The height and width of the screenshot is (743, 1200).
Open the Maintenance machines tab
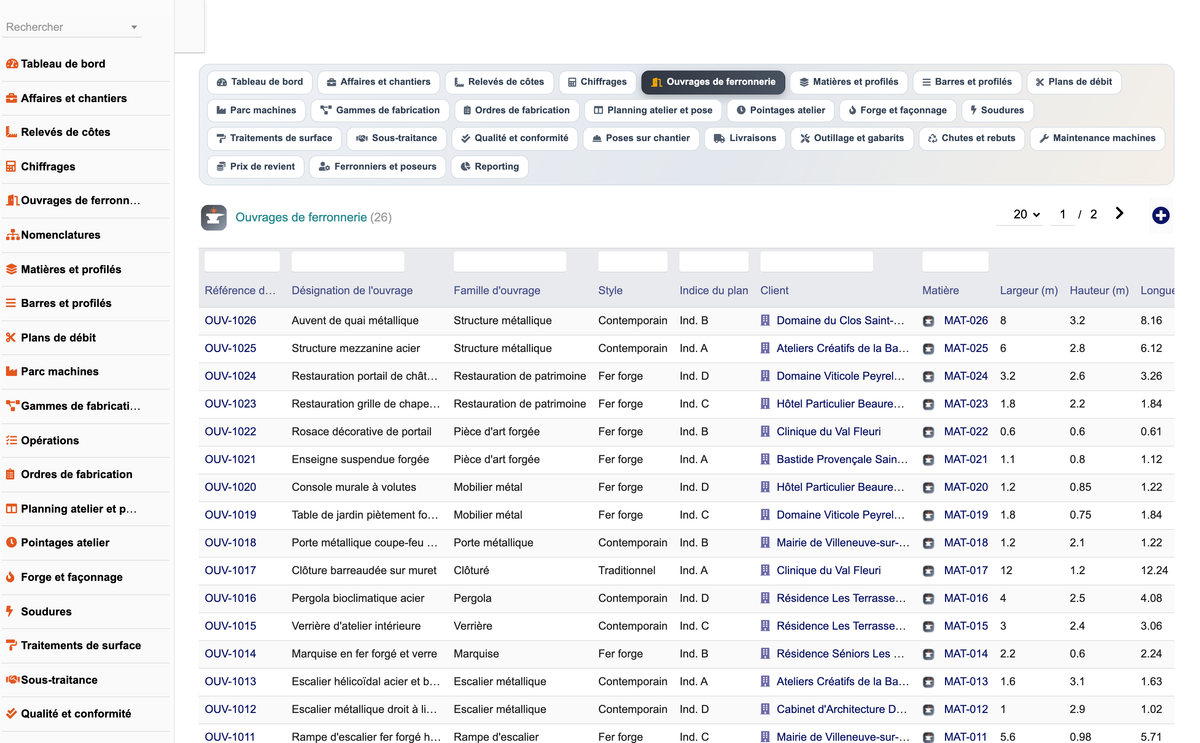point(1097,138)
